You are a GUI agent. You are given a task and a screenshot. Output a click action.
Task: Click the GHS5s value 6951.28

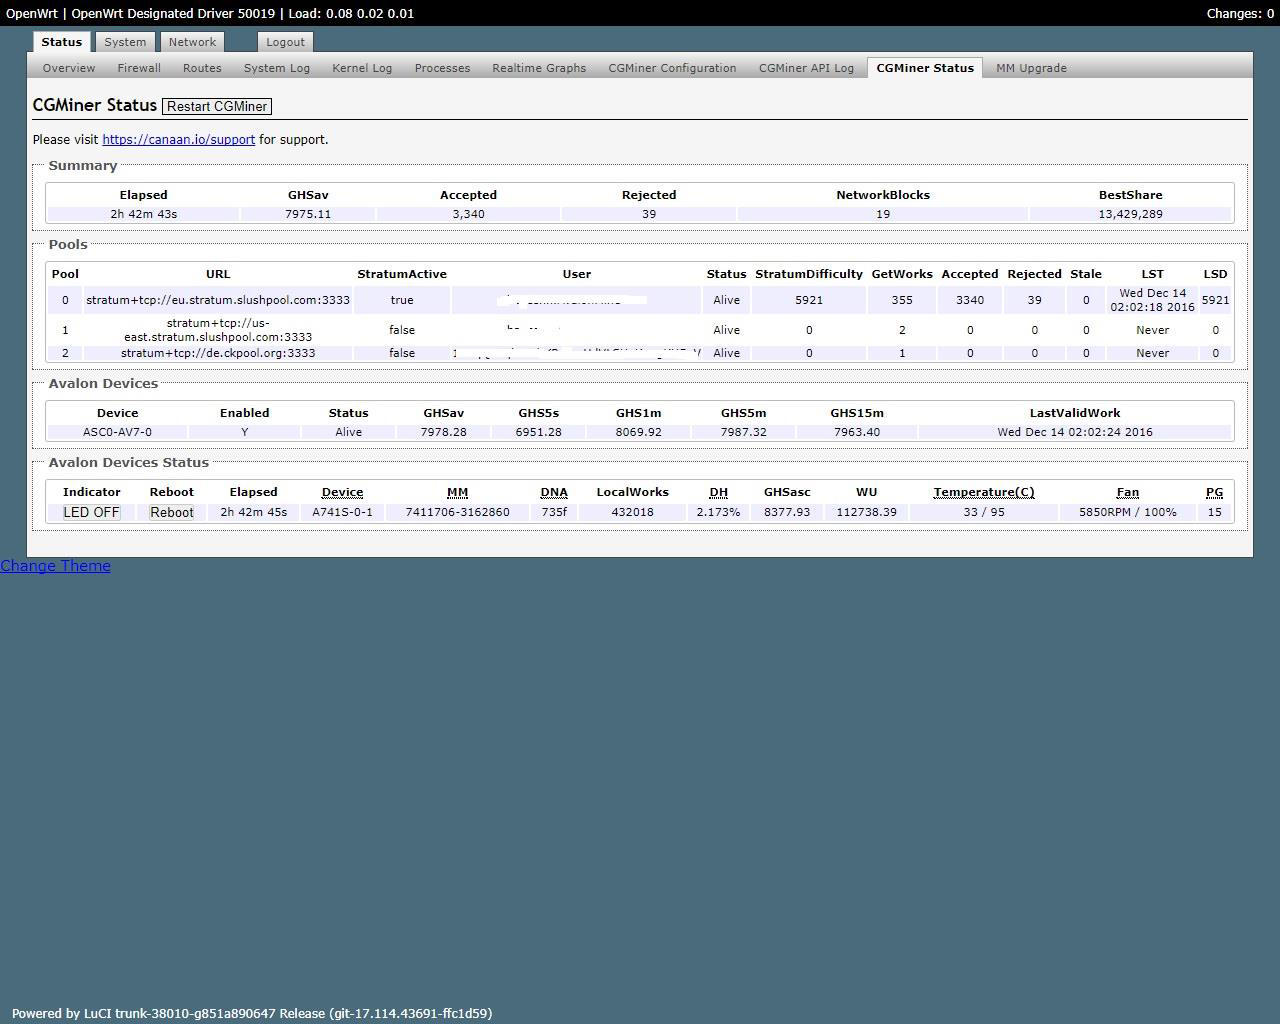(x=538, y=432)
